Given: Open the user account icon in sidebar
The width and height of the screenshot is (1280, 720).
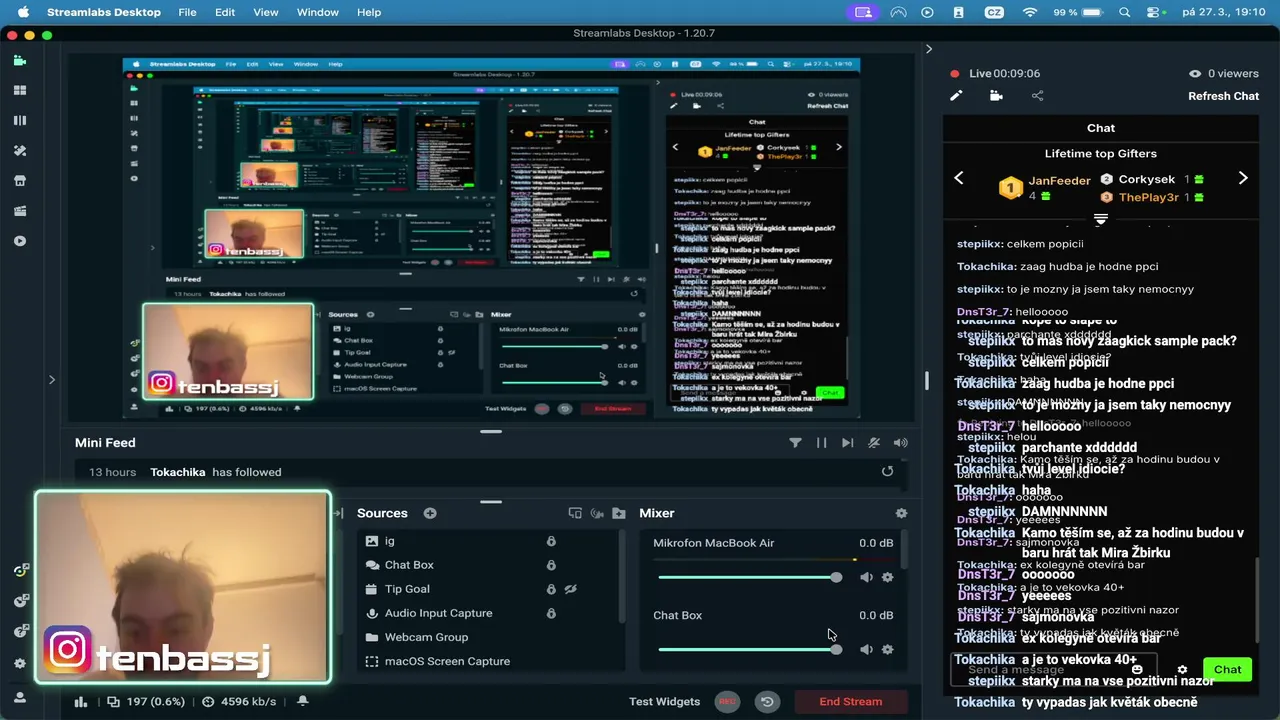Looking at the screenshot, I should (20, 697).
